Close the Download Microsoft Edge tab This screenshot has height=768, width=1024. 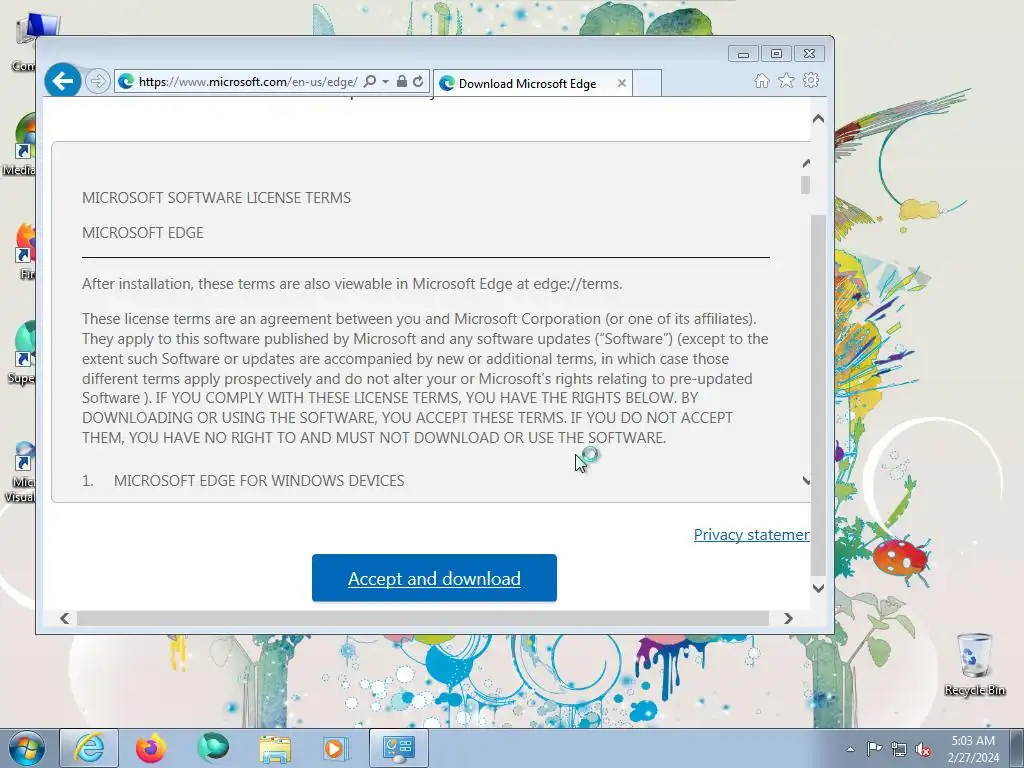pyautogui.click(x=622, y=84)
